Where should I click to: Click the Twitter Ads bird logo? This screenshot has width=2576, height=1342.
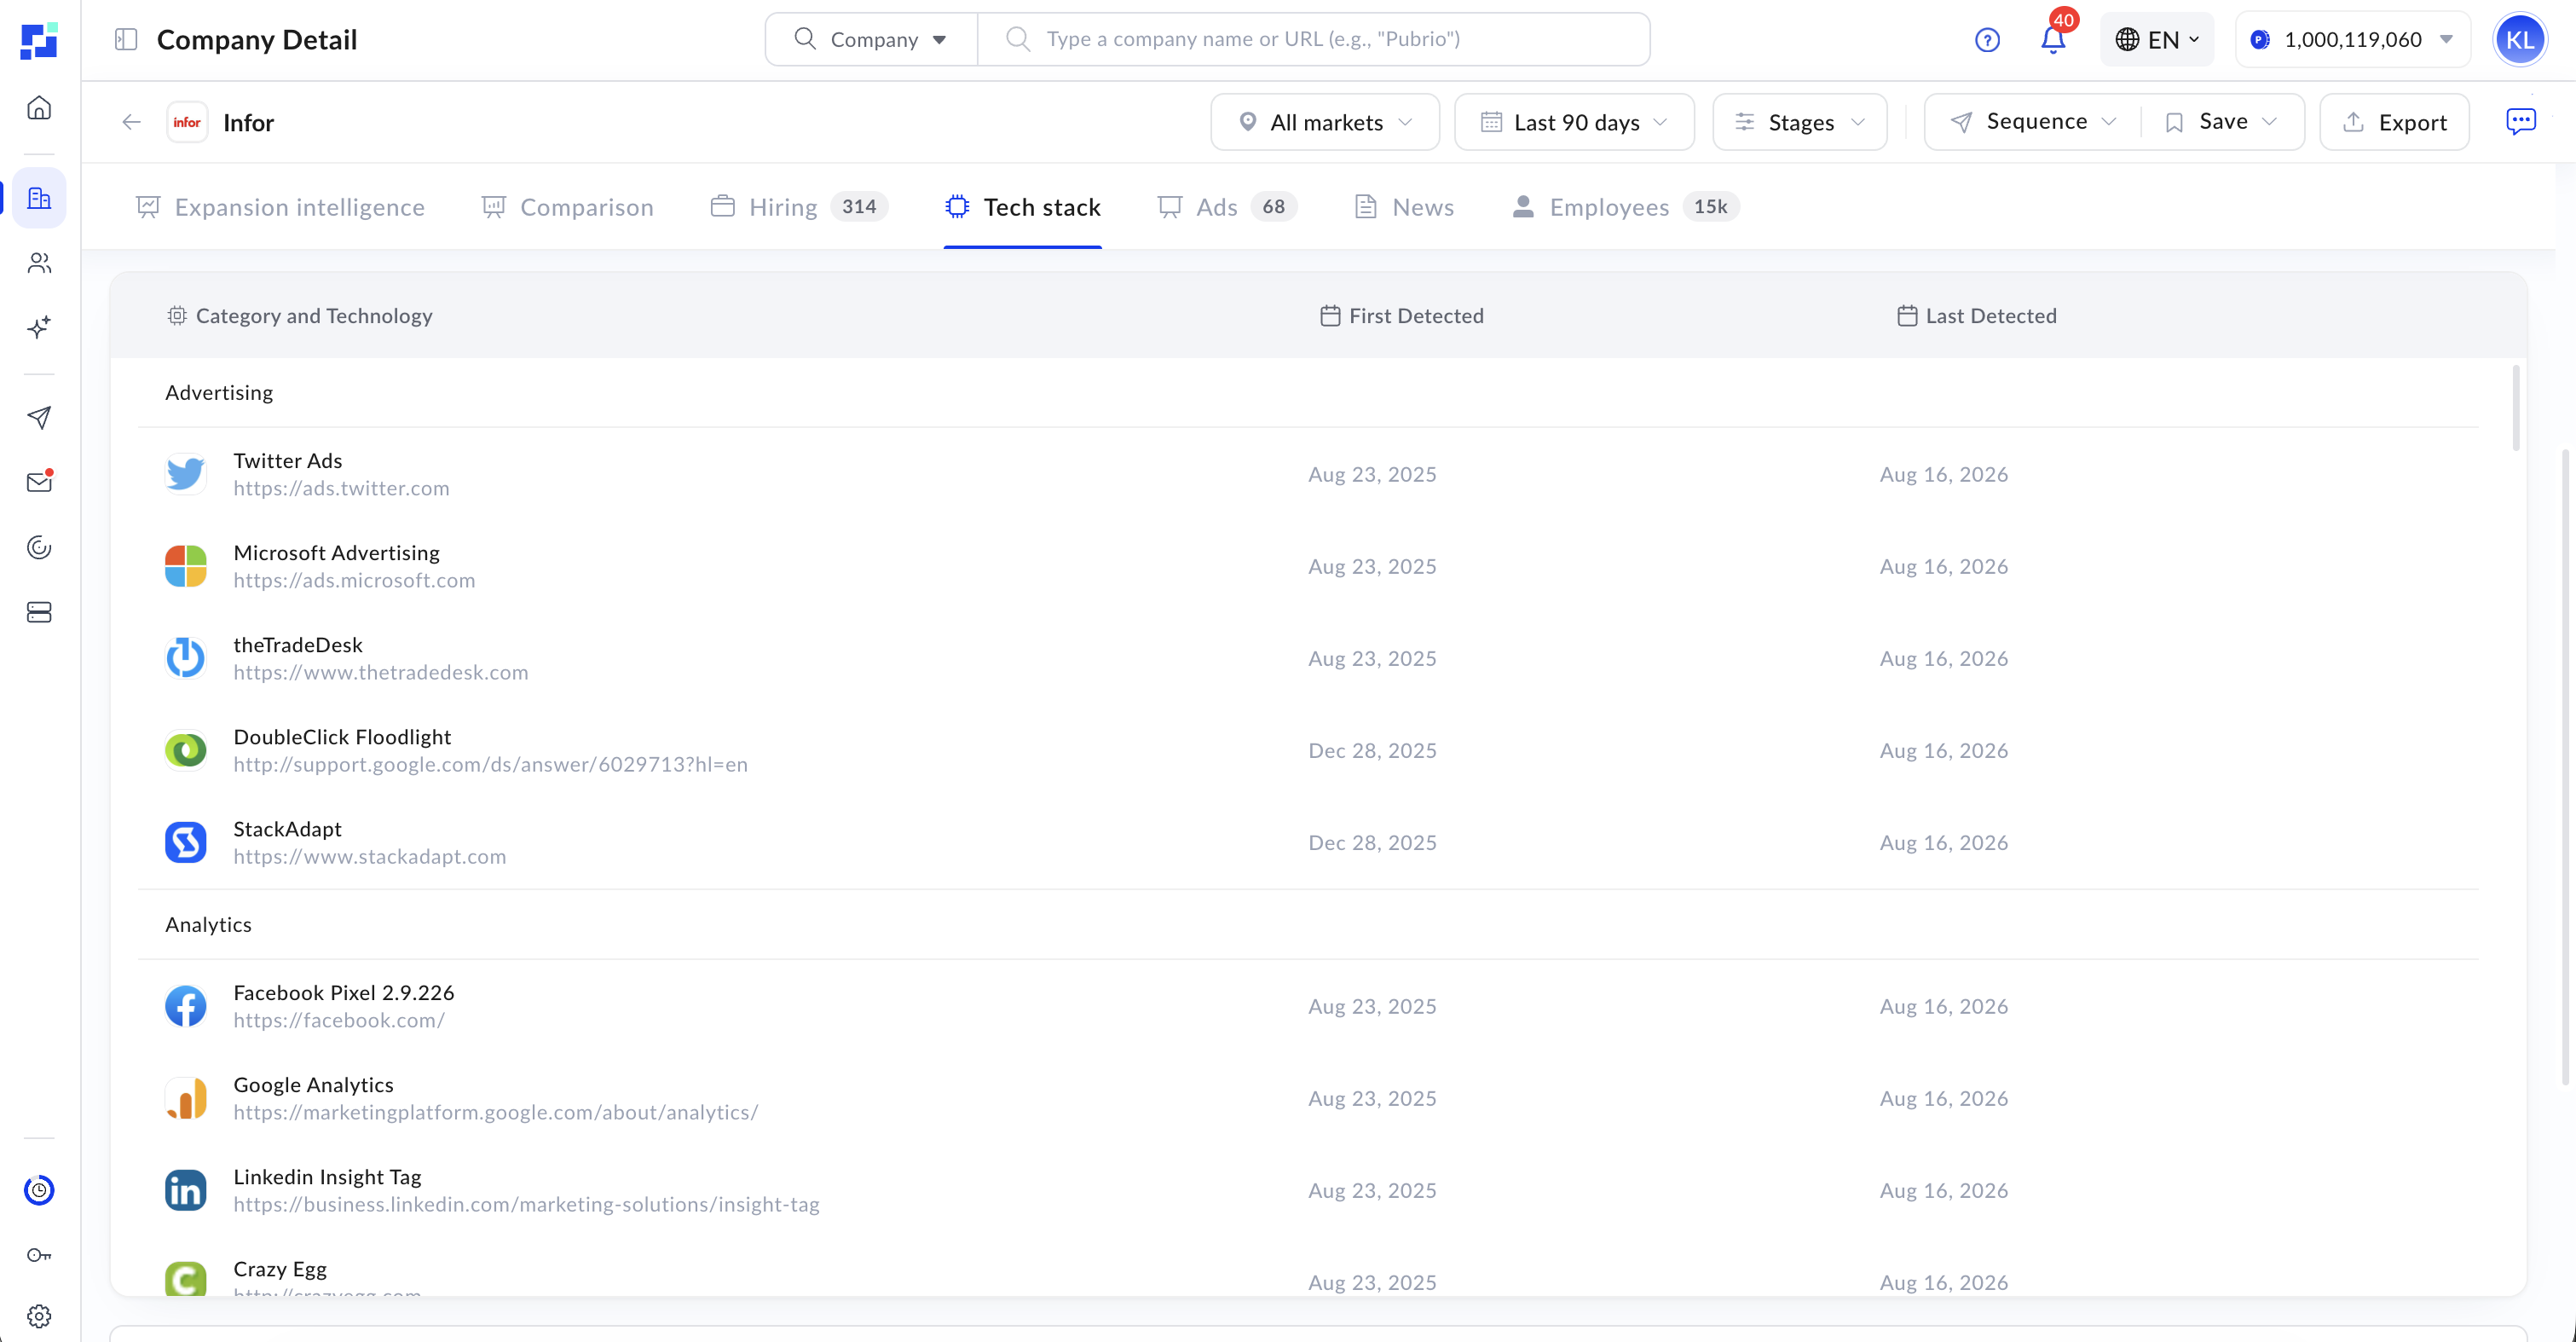186,474
